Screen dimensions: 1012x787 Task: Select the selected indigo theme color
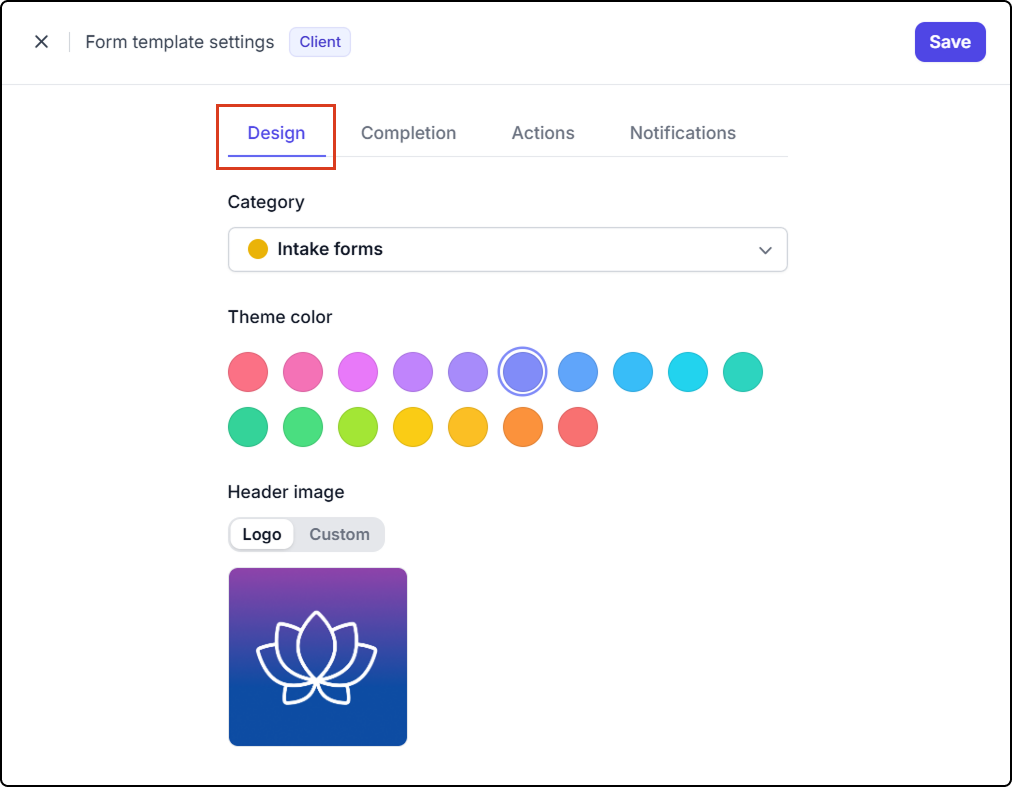(x=523, y=372)
